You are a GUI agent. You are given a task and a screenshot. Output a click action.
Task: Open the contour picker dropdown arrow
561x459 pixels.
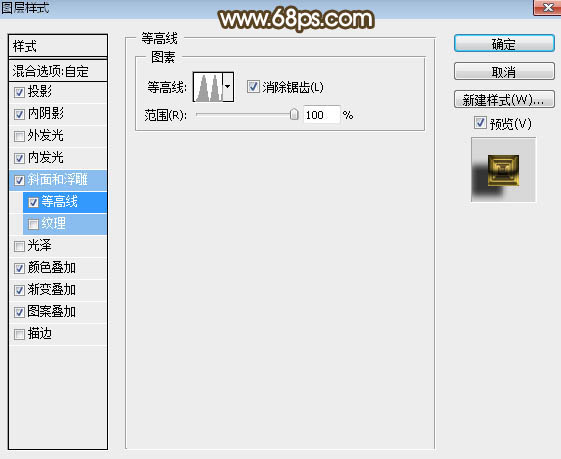tap(228, 87)
